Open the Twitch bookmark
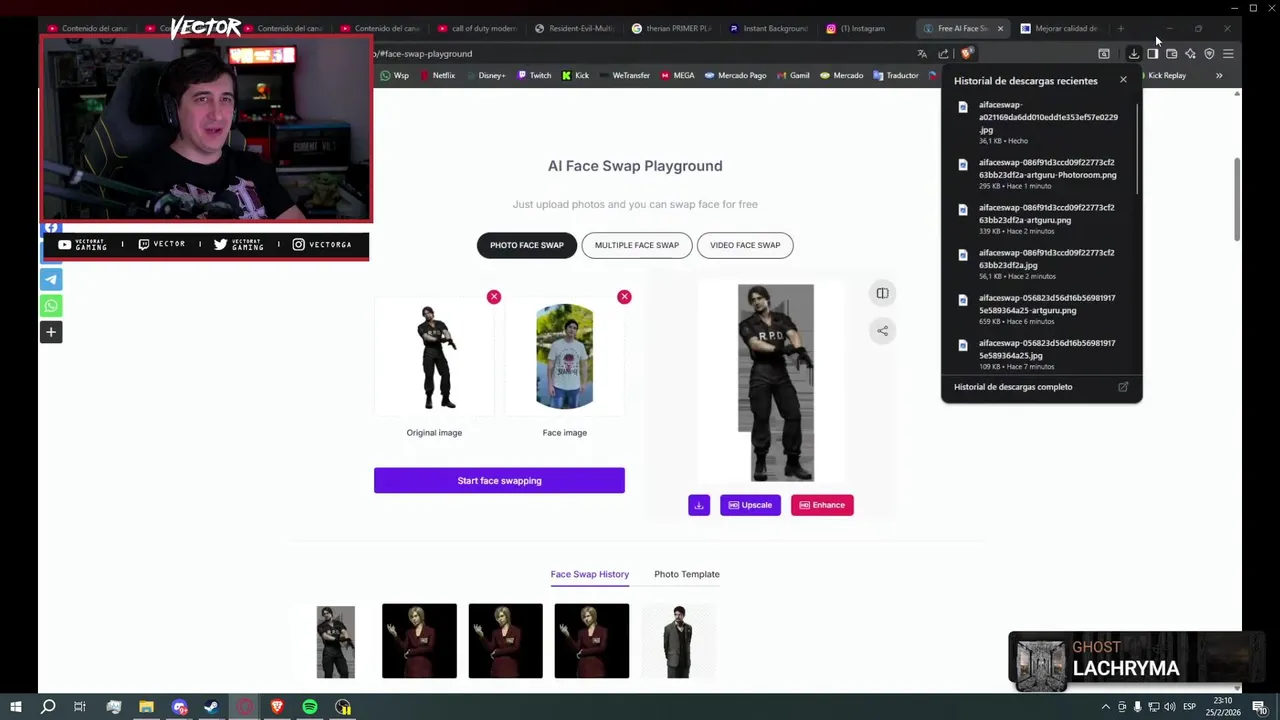The height and width of the screenshot is (720, 1280). coord(533,76)
